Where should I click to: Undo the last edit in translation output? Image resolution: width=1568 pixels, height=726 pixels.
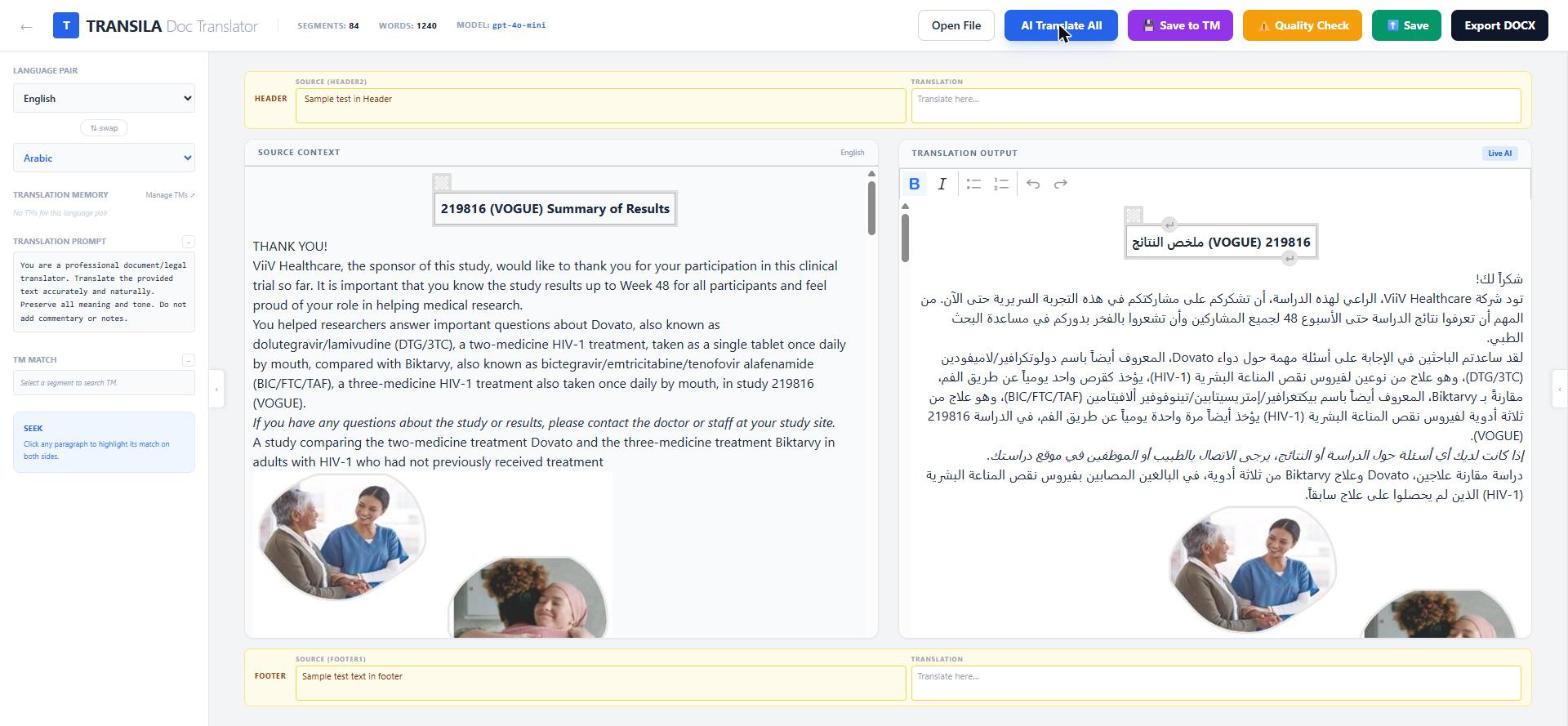tap(1033, 184)
